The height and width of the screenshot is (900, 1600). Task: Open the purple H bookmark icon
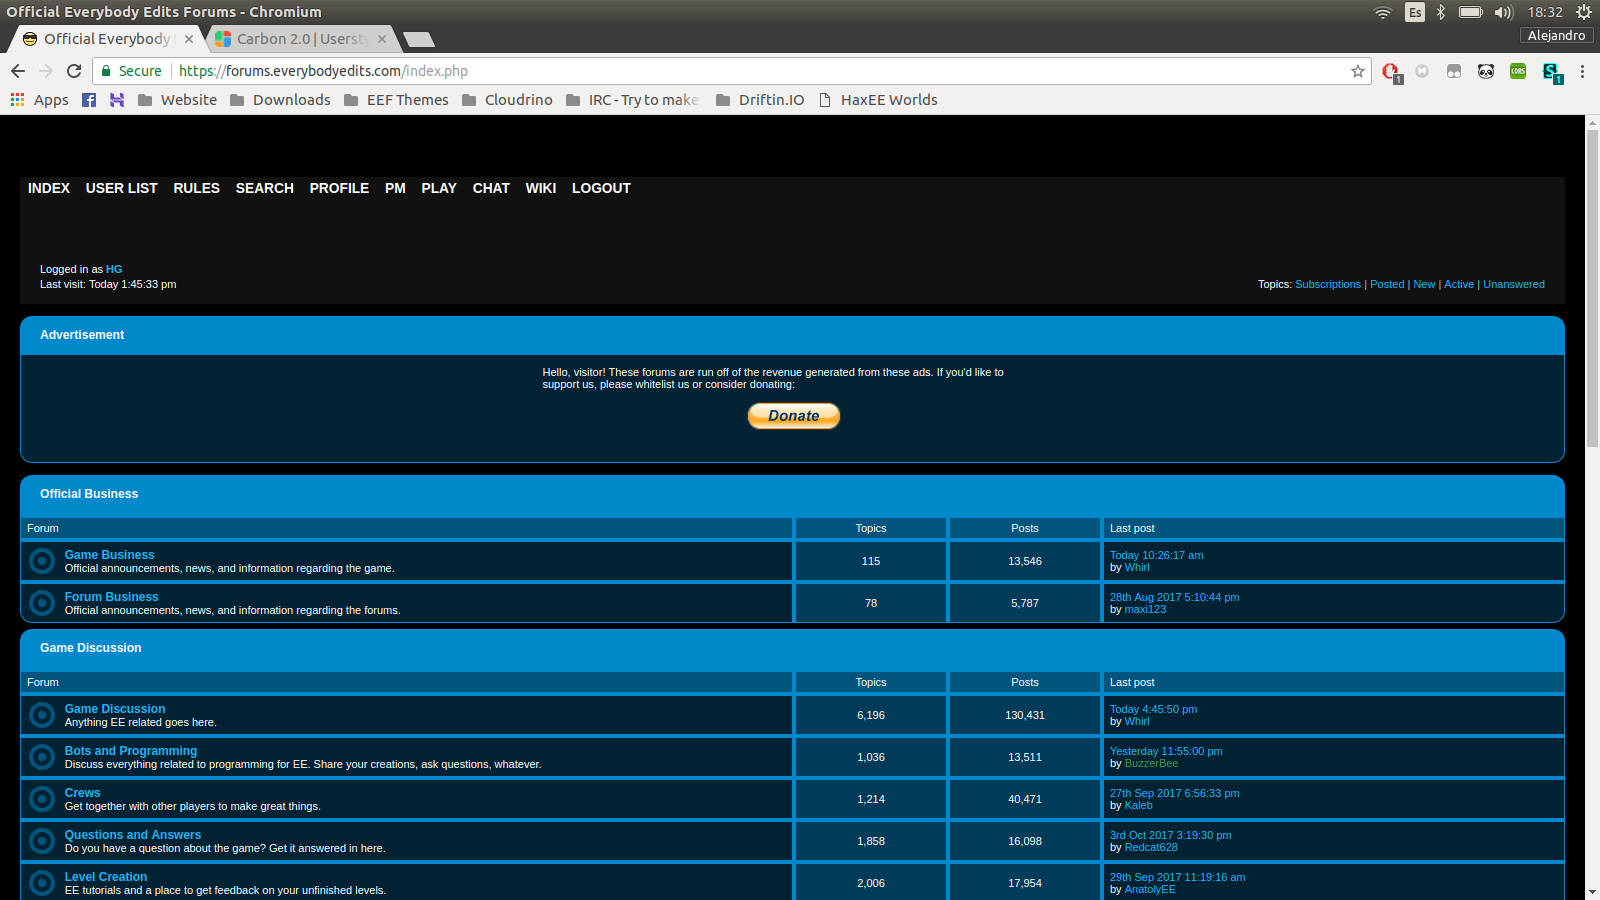(117, 100)
